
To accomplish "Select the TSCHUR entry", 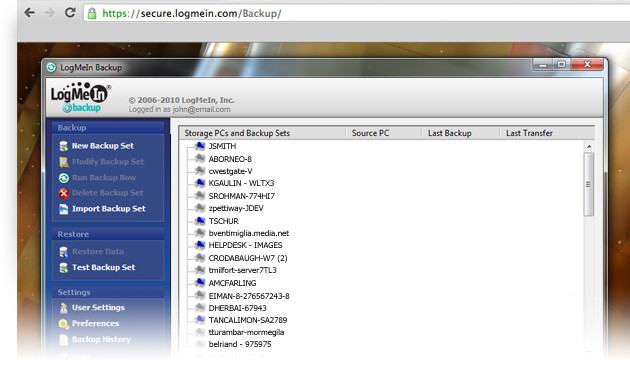I will click(223, 221).
